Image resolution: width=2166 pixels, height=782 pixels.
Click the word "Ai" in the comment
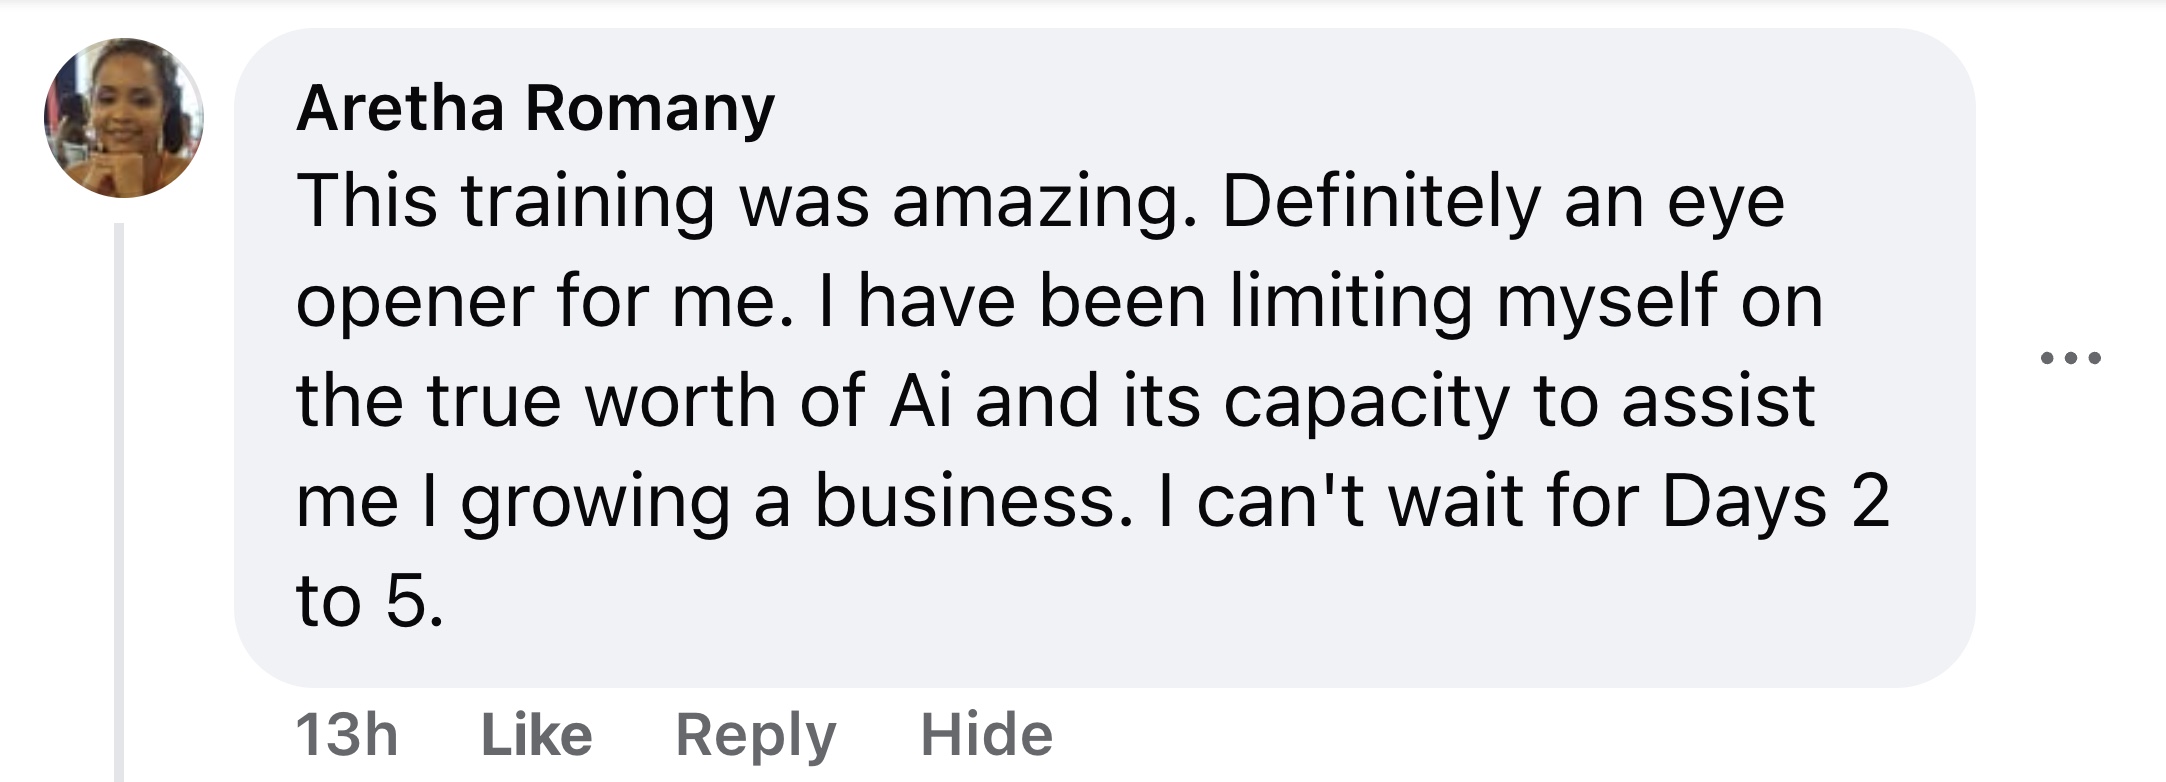[920, 402]
